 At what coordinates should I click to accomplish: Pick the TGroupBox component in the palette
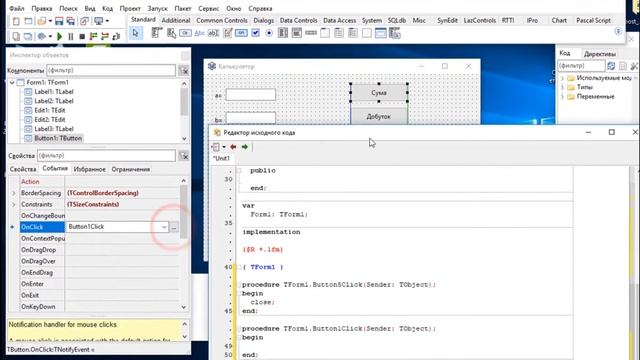tap(325, 33)
